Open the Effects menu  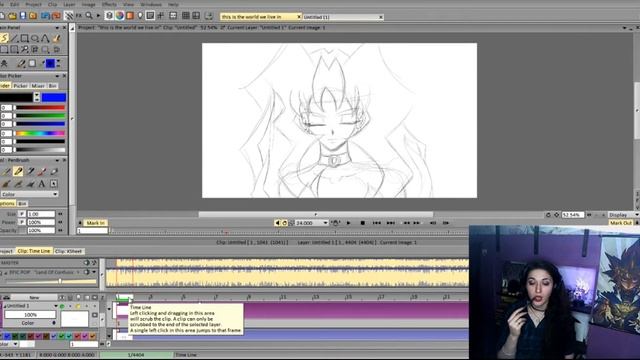[109, 4]
